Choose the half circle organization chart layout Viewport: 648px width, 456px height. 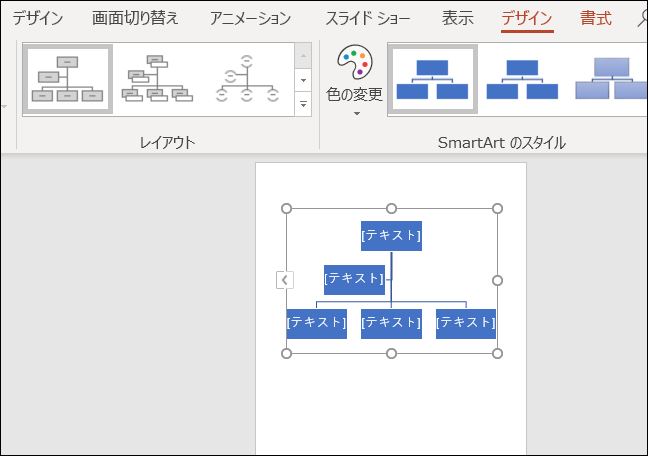click(x=247, y=79)
